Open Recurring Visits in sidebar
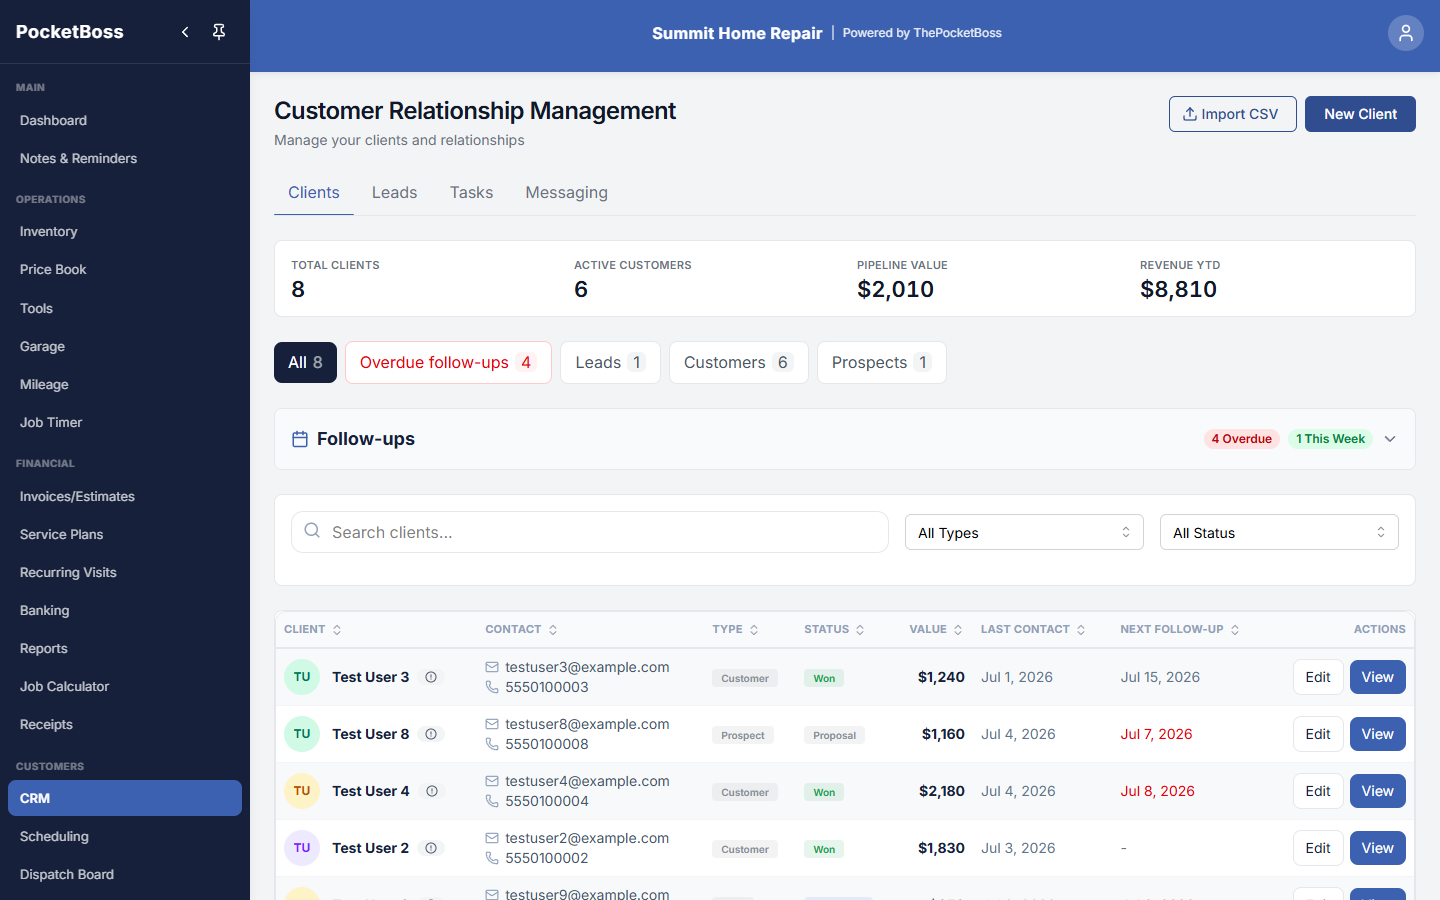Image resolution: width=1440 pixels, height=900 pixels. coord(125,572)
